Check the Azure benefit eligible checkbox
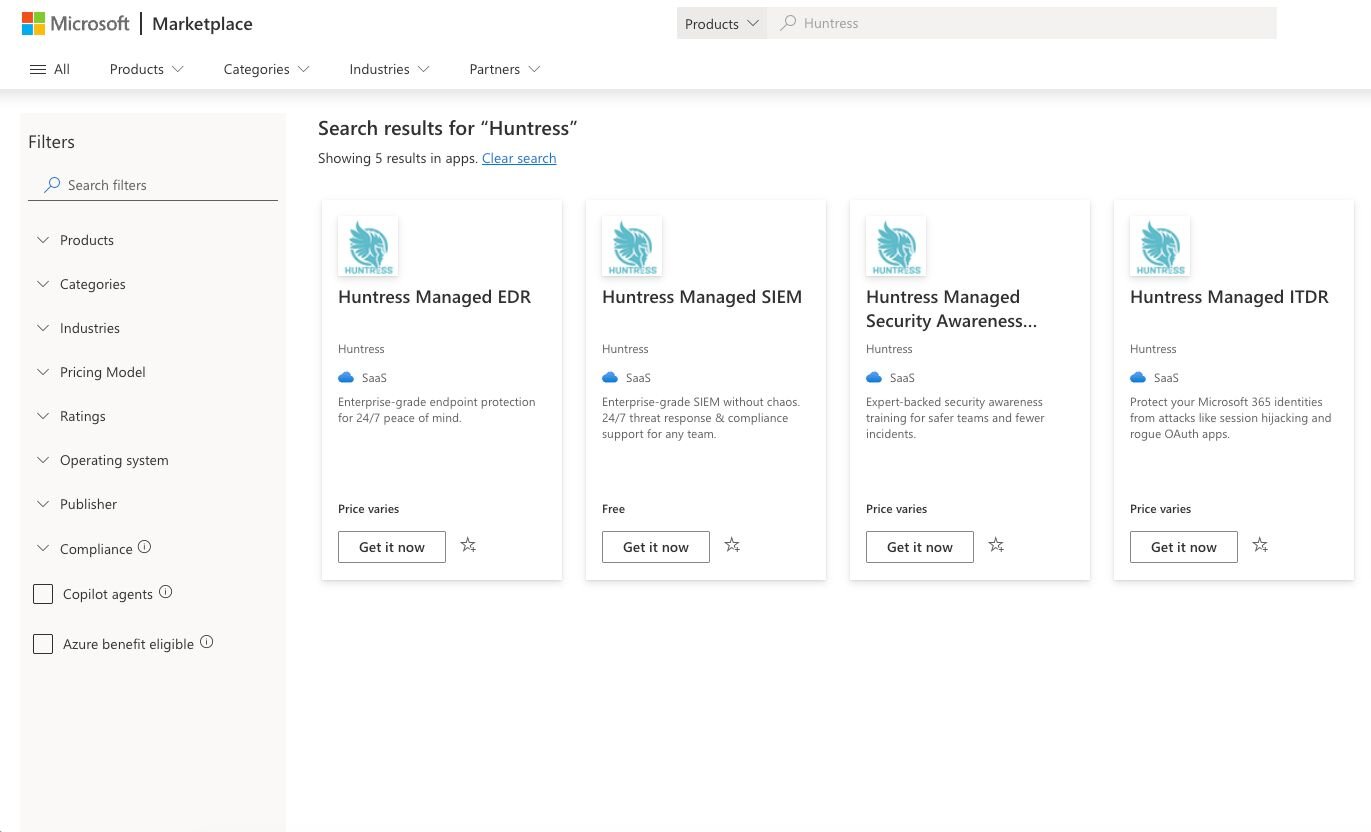 point(43,644)
